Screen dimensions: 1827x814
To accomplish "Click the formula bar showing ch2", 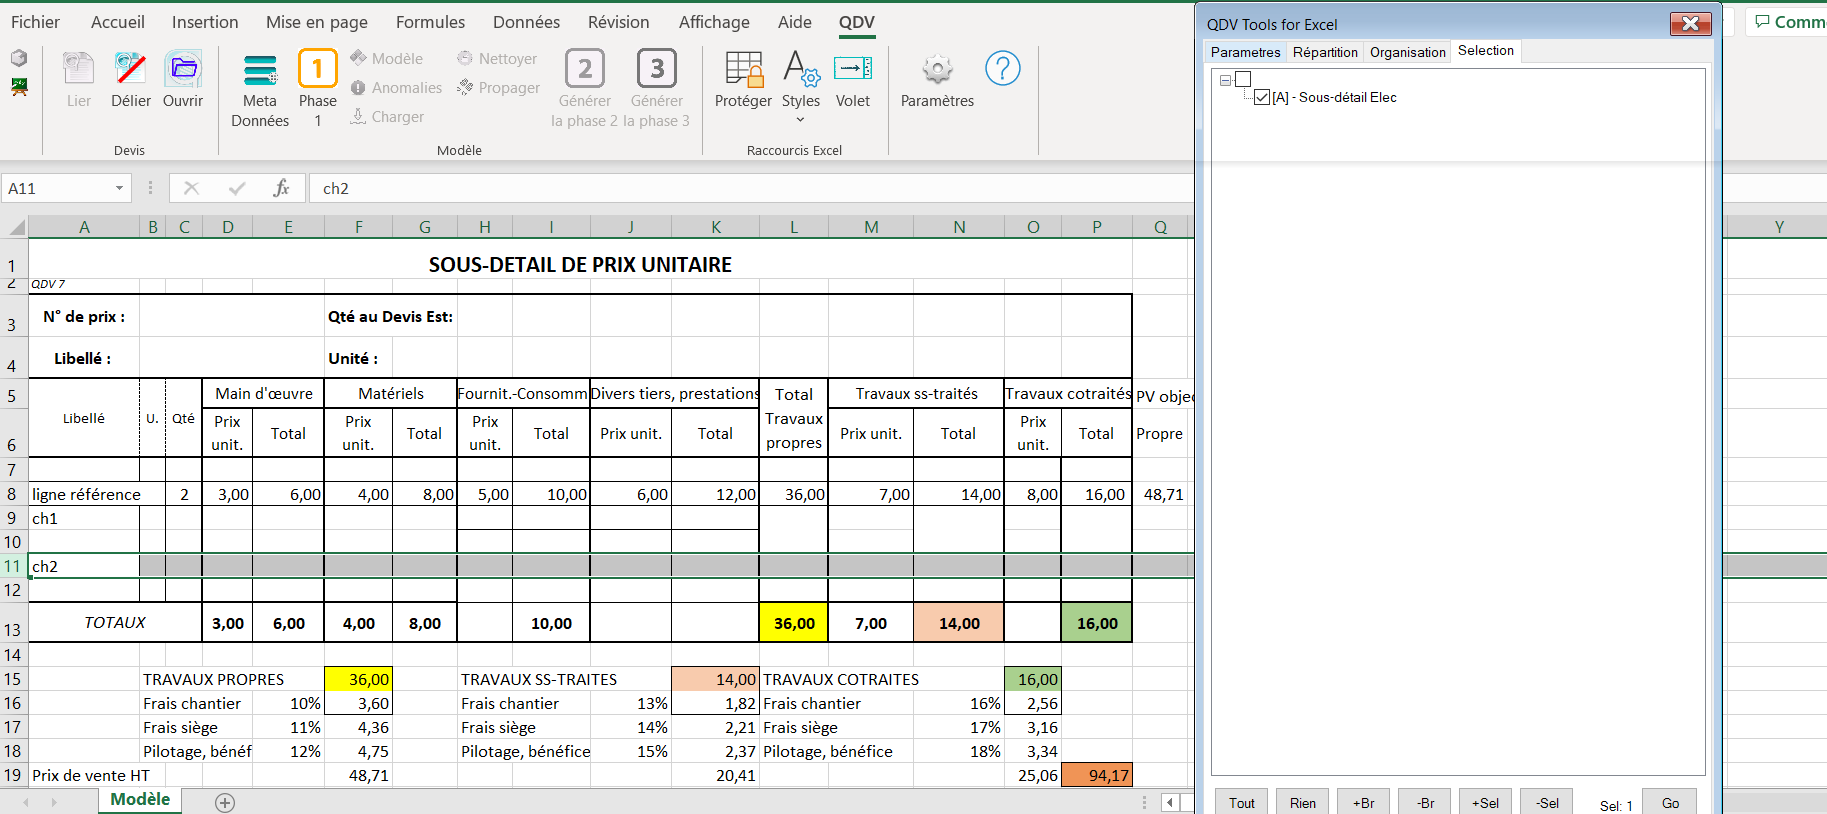I will tap(750, 188).
